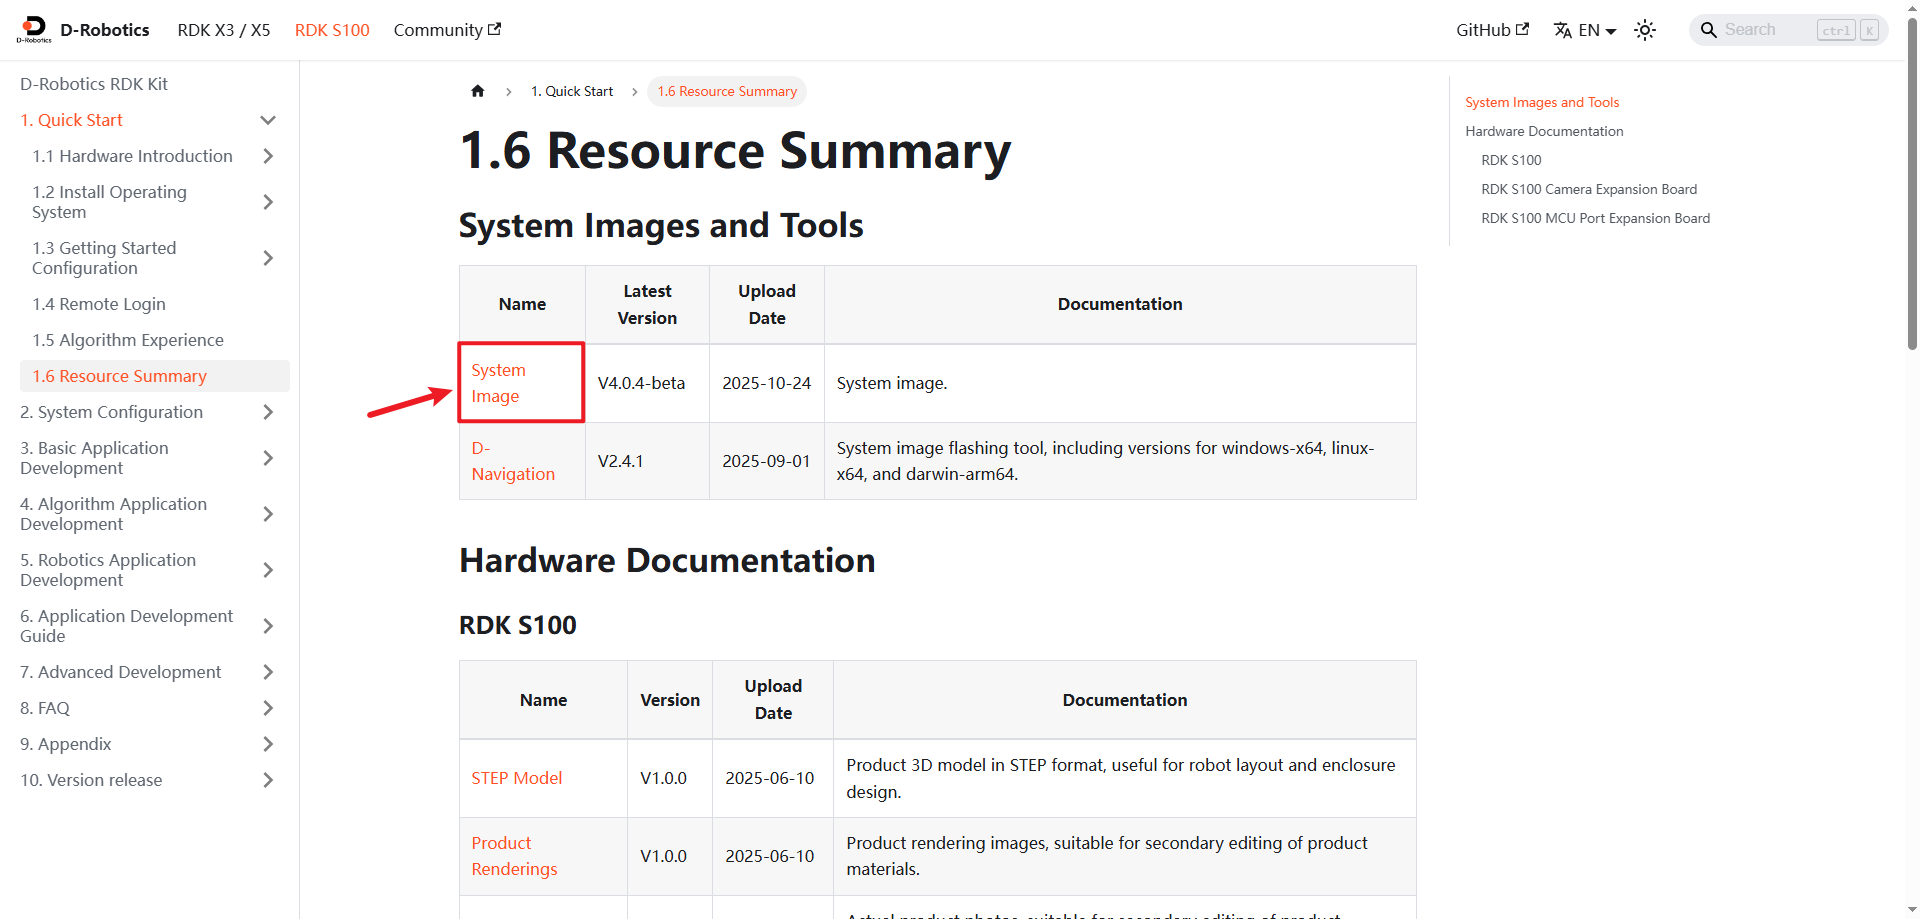The width and height of the screenshot is (1920, 919).
Task: Switch to RDK X3 / X5 docs
Action: click(x=224, y=30)
